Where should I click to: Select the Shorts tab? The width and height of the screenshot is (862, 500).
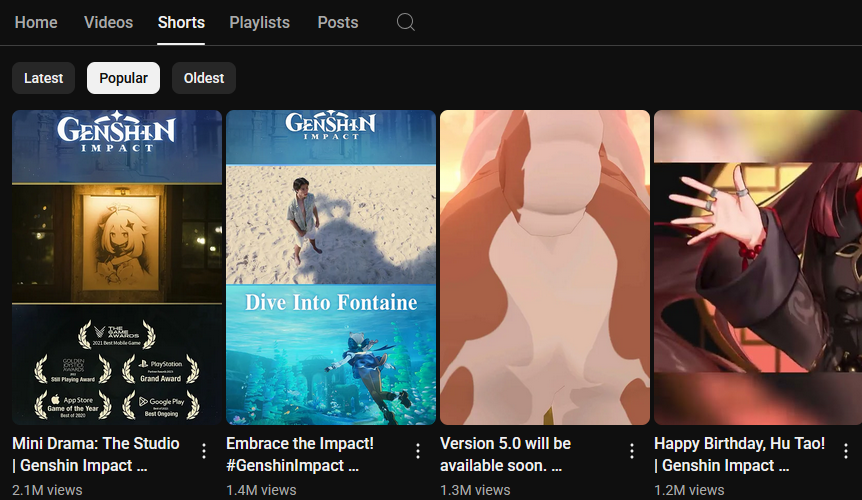point(181,23)
